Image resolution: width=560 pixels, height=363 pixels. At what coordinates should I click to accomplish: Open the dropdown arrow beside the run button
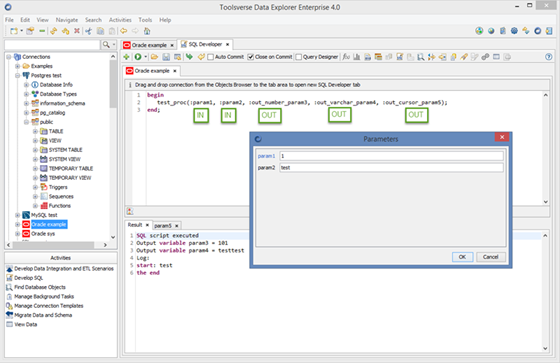pos(145,57)
